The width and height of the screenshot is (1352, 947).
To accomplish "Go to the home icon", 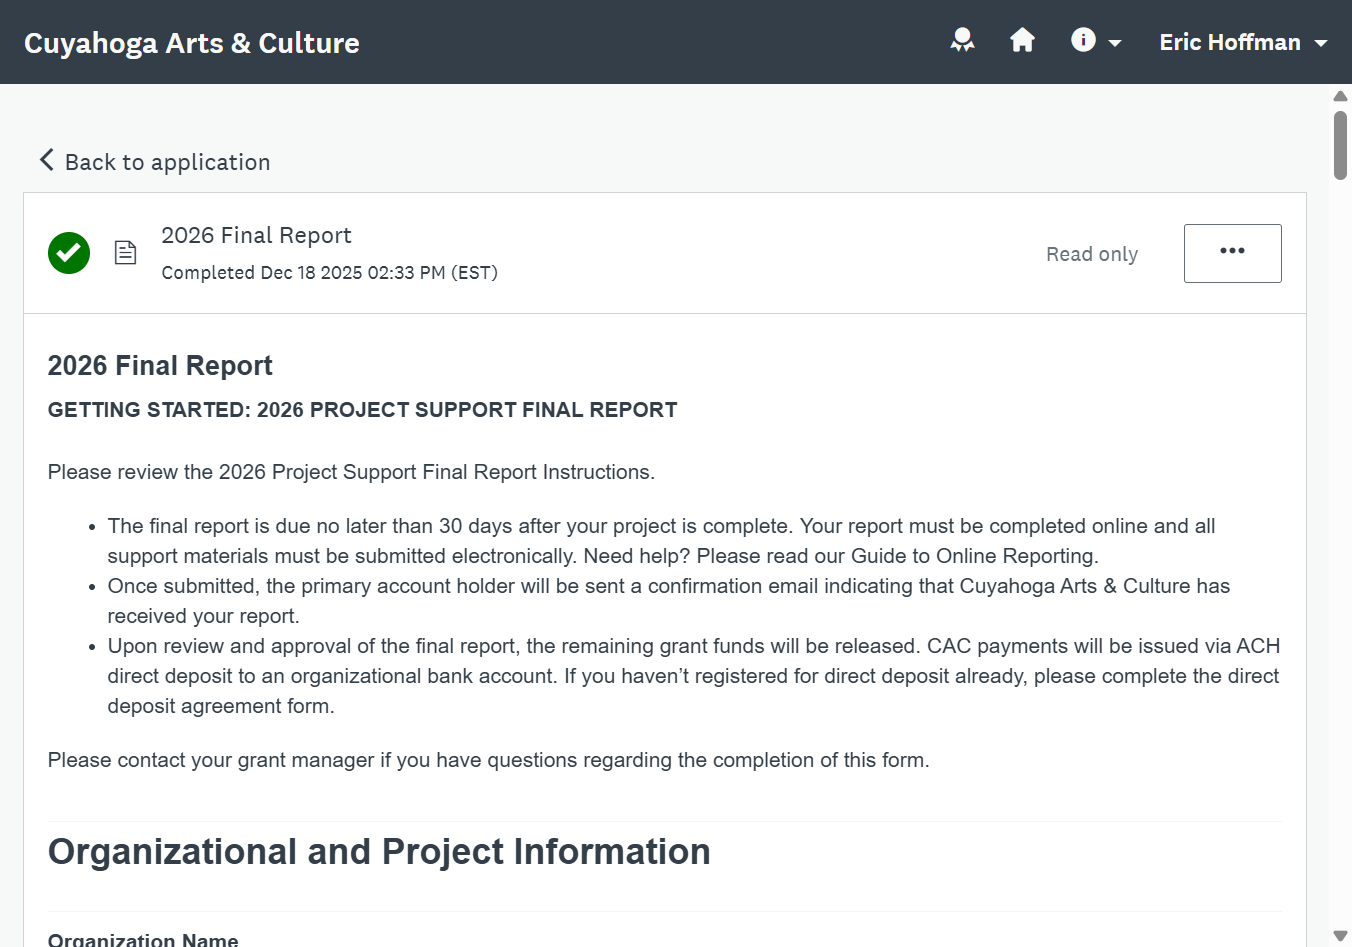I will [x=1022, y=40].
